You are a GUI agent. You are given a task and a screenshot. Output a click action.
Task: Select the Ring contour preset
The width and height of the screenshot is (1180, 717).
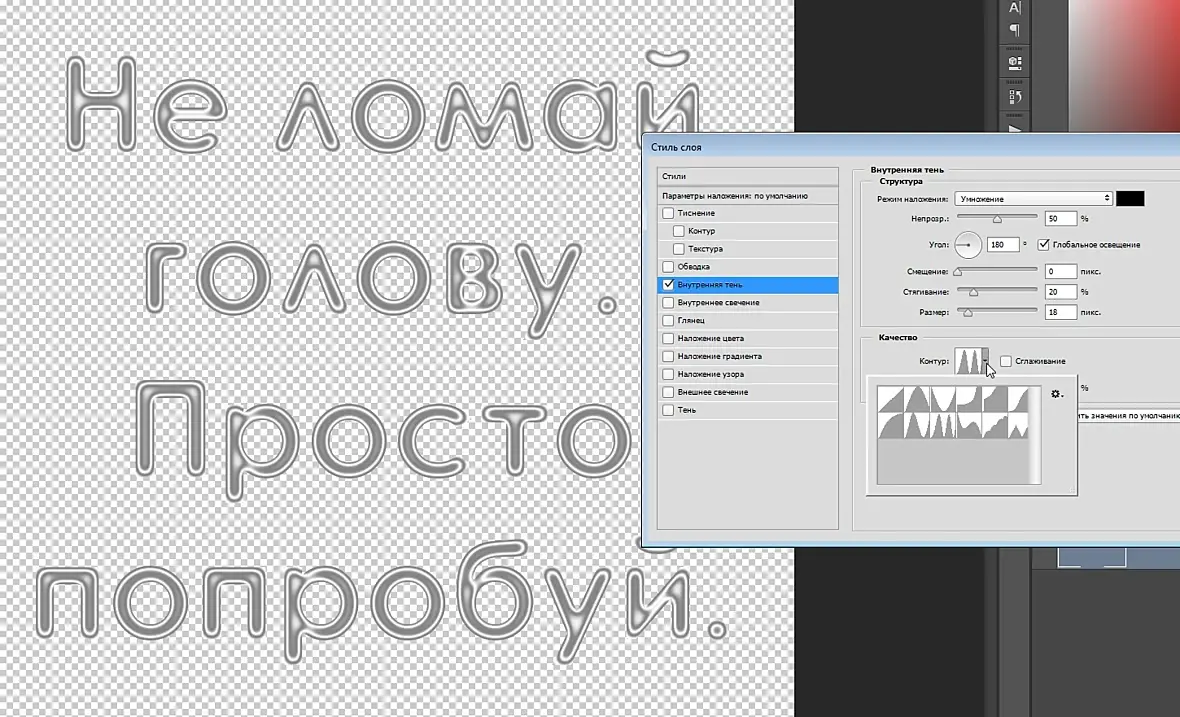click(916, 425)
